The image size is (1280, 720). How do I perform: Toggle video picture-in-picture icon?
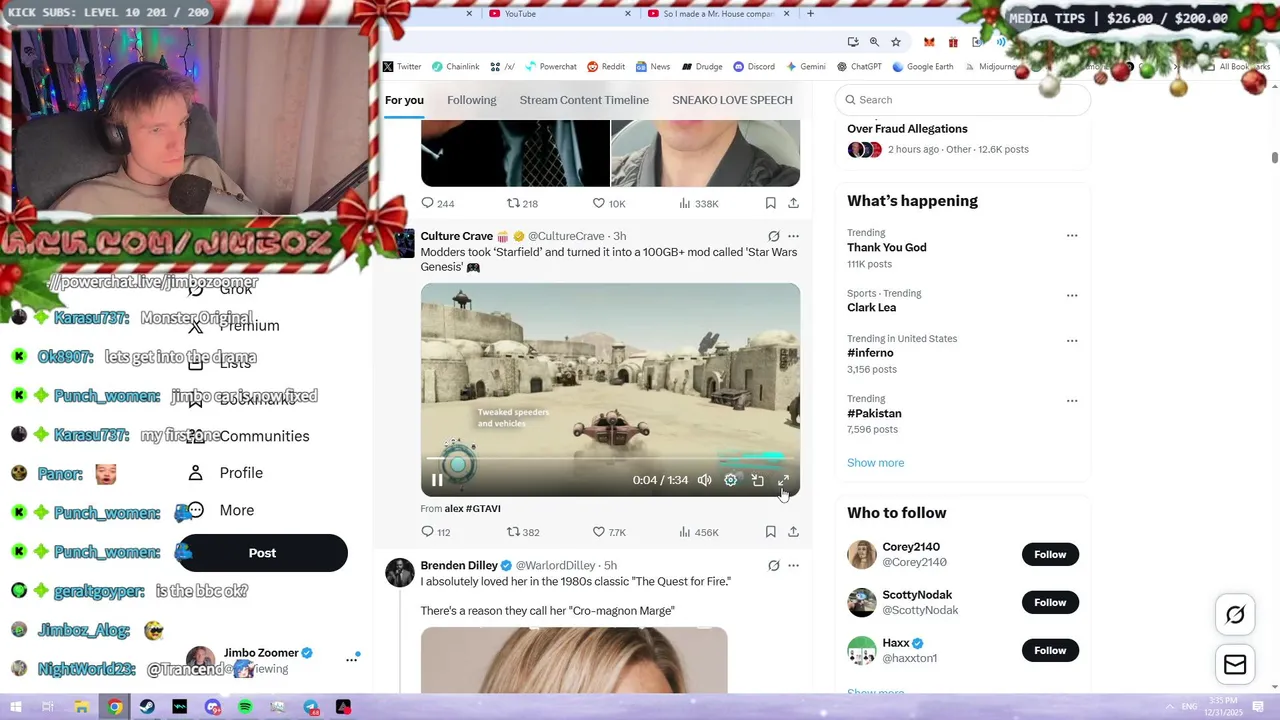758,480
